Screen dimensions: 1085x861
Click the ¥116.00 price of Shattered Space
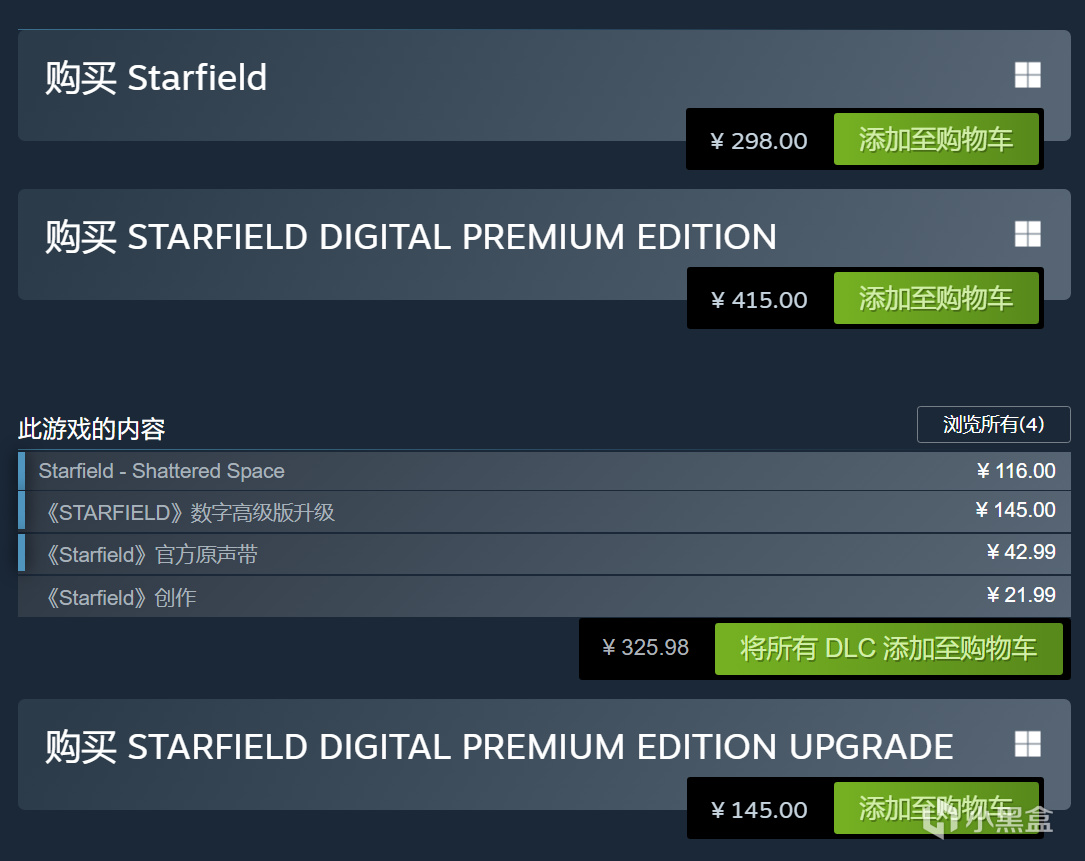coord(1016,471)
